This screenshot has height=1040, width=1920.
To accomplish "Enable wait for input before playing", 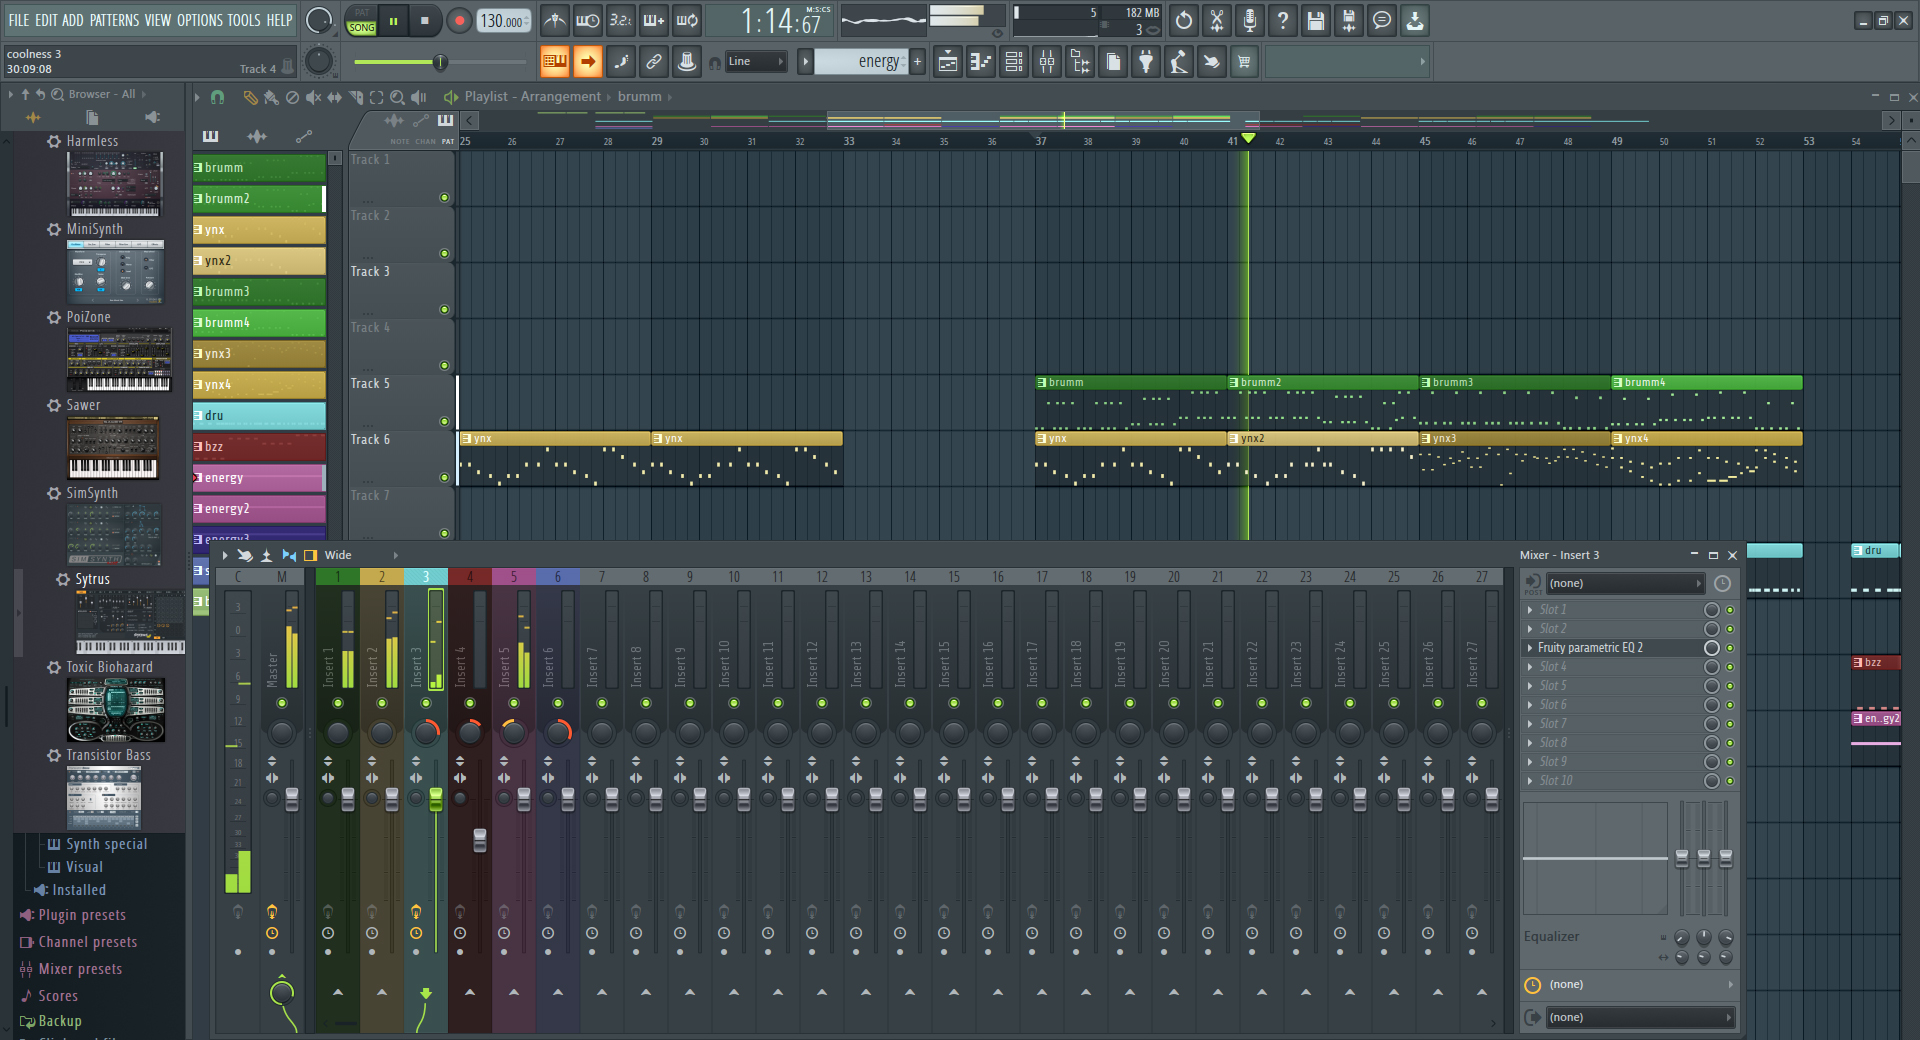I will tap(588, 20).
